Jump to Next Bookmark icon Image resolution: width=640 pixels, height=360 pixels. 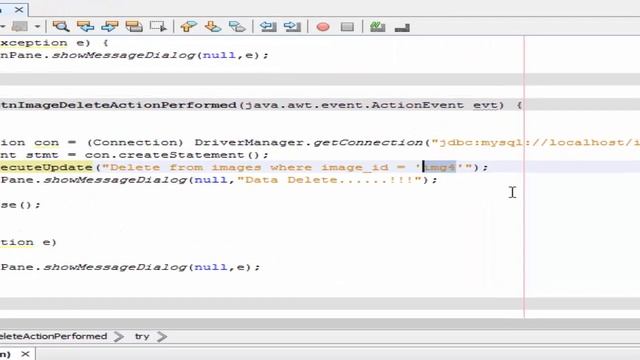[213, 27]
